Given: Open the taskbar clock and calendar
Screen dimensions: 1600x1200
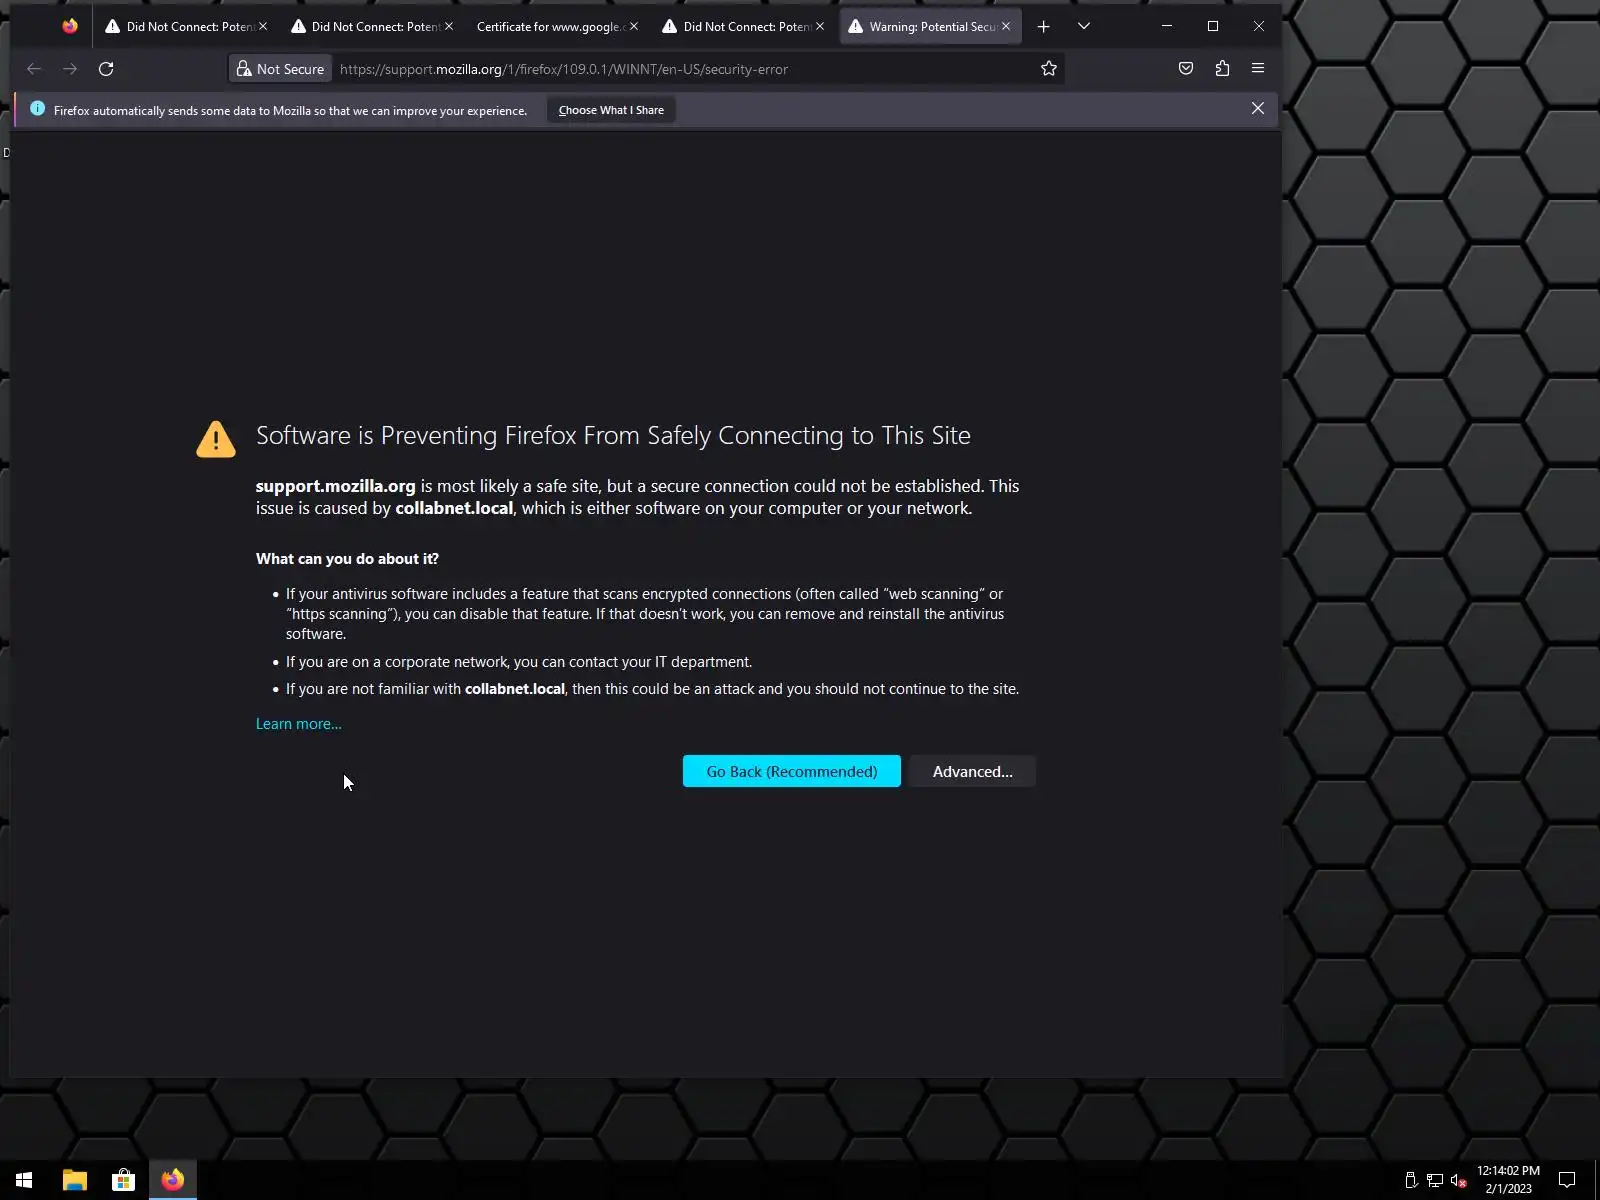Looking at the screenshot, I should [1508, 1180].
